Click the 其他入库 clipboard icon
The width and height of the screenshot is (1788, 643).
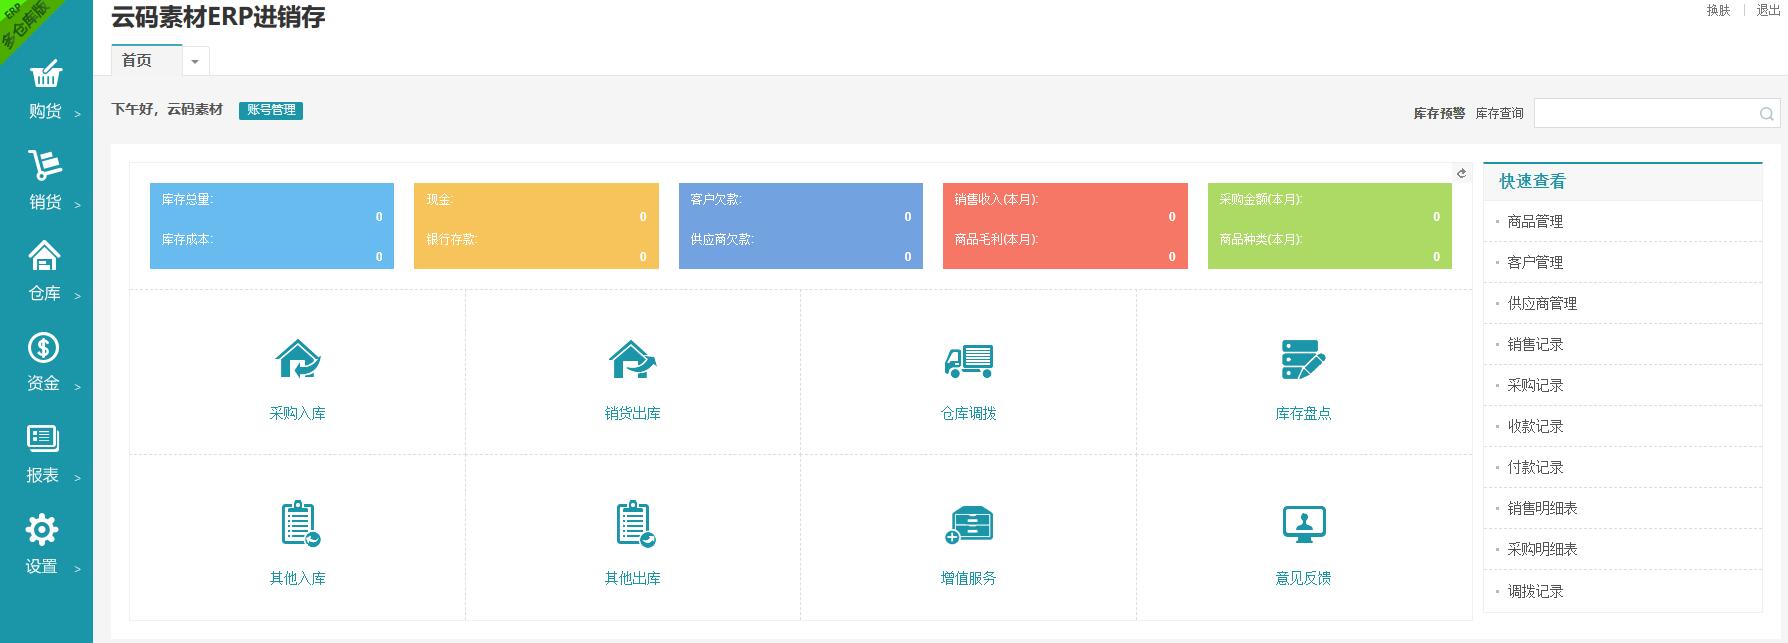coord(299,524)
